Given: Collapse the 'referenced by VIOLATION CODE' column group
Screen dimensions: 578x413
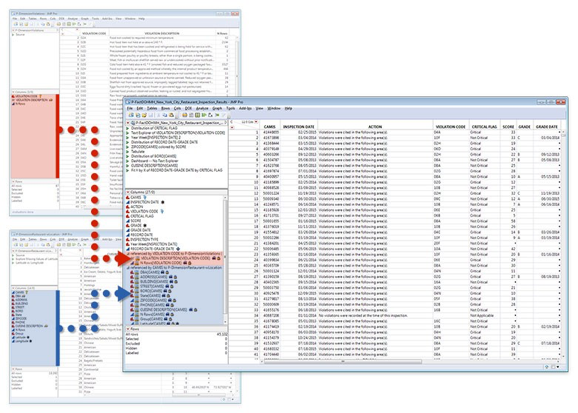Looking at the screenshot, I should coord(128,254).
